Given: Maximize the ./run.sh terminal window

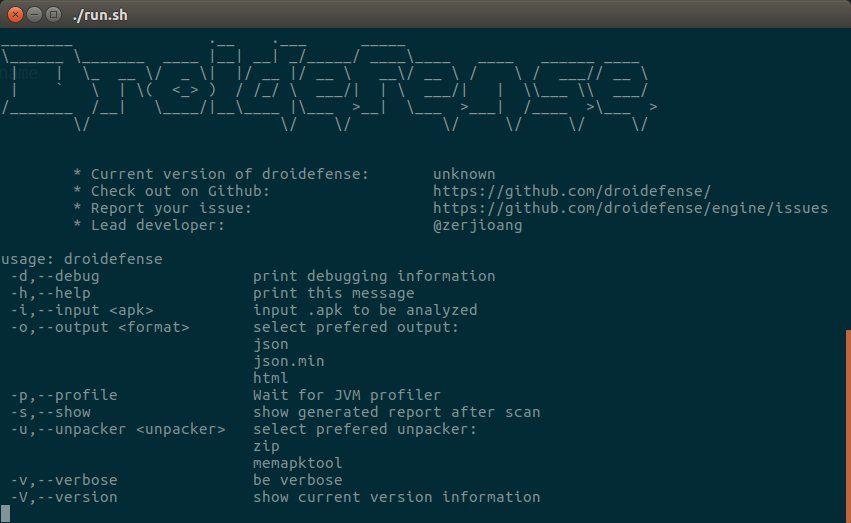Looking at the screenshot, I should click(x=53, y=15).
